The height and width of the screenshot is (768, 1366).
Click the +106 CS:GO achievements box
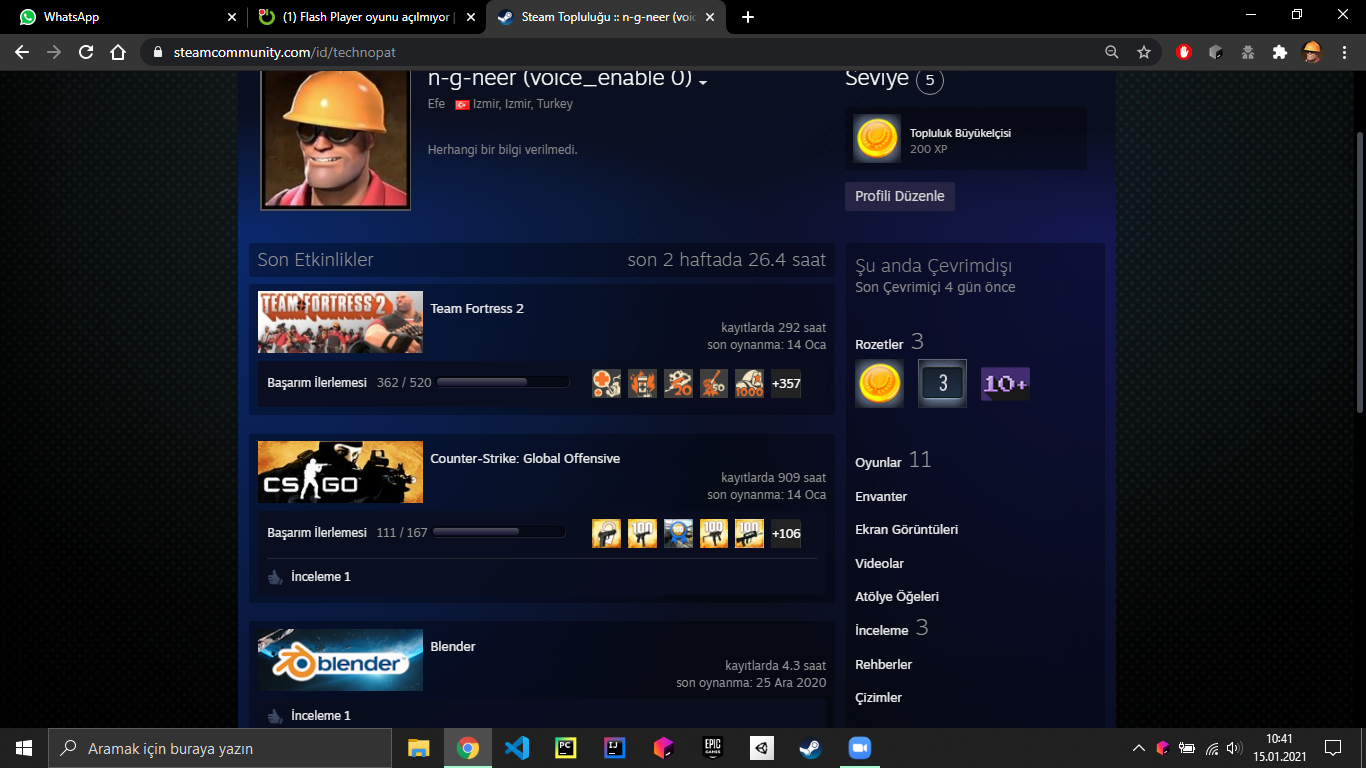(x=786, y=533)
